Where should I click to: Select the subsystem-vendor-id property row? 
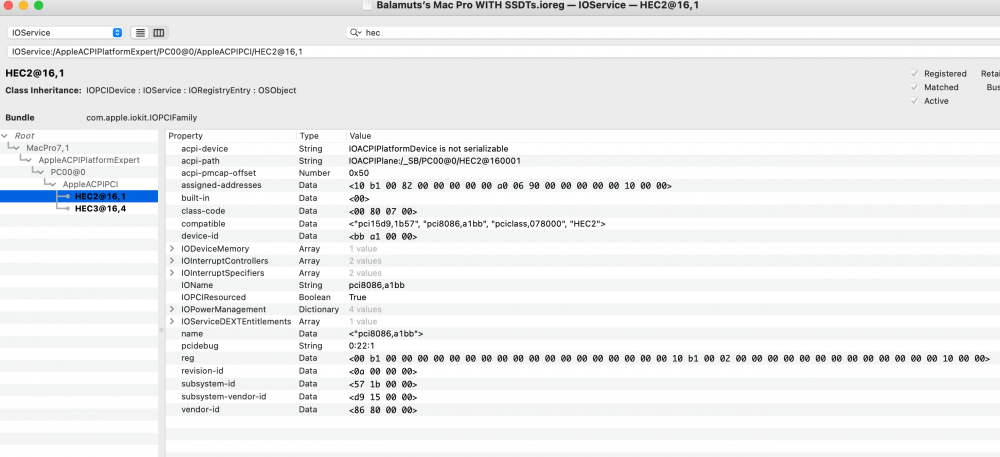click(583, 396)
